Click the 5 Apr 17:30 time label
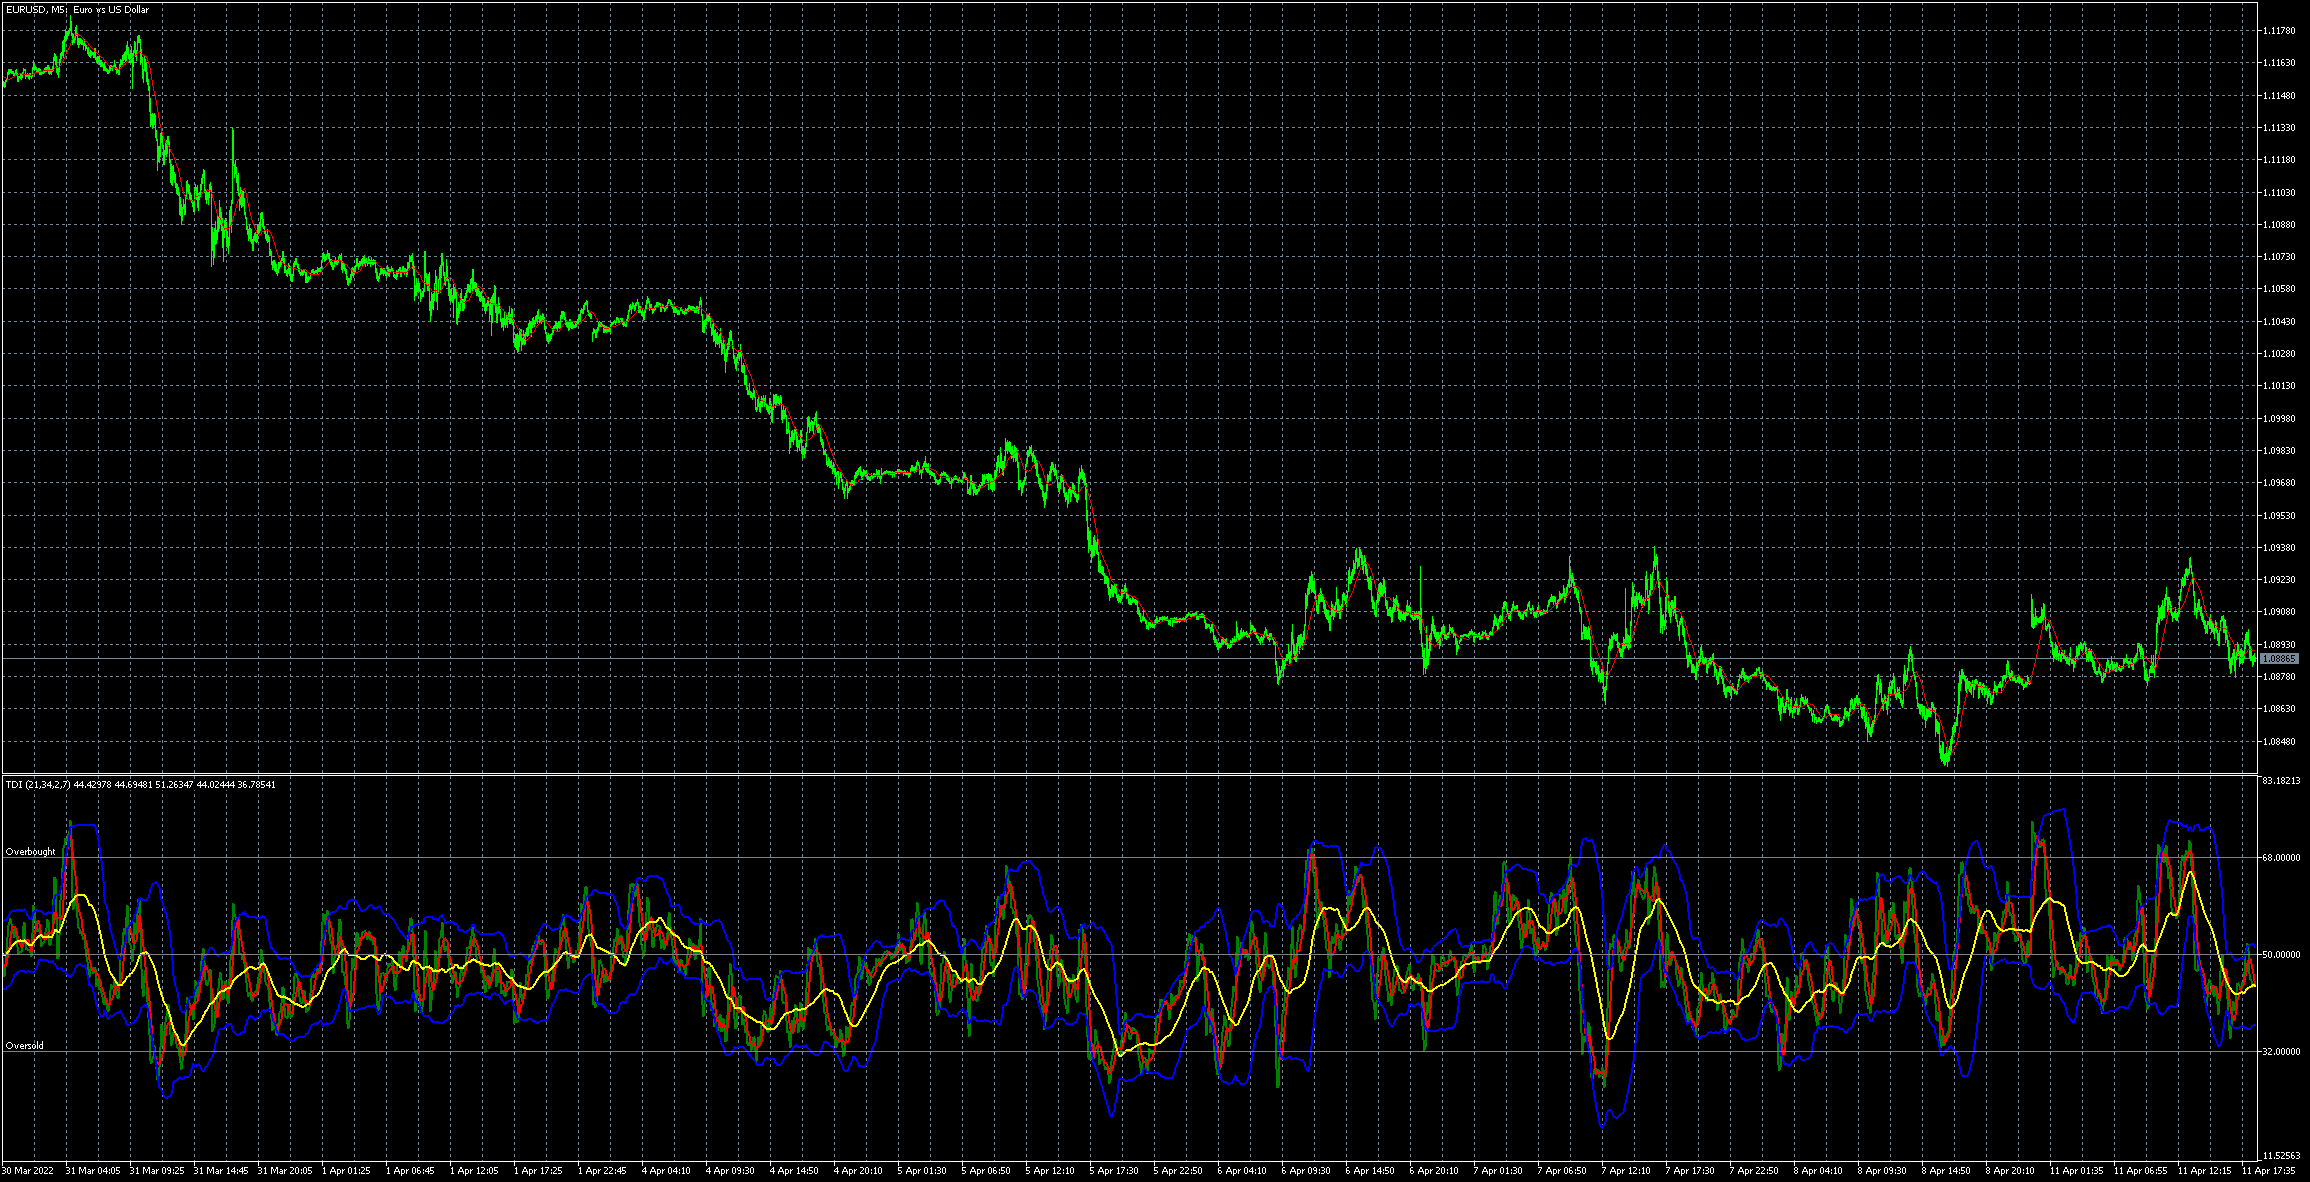Image resolution: width=2310 pixels, height=1182 pixels. pyautogui.click(x=1114, y=1170)
